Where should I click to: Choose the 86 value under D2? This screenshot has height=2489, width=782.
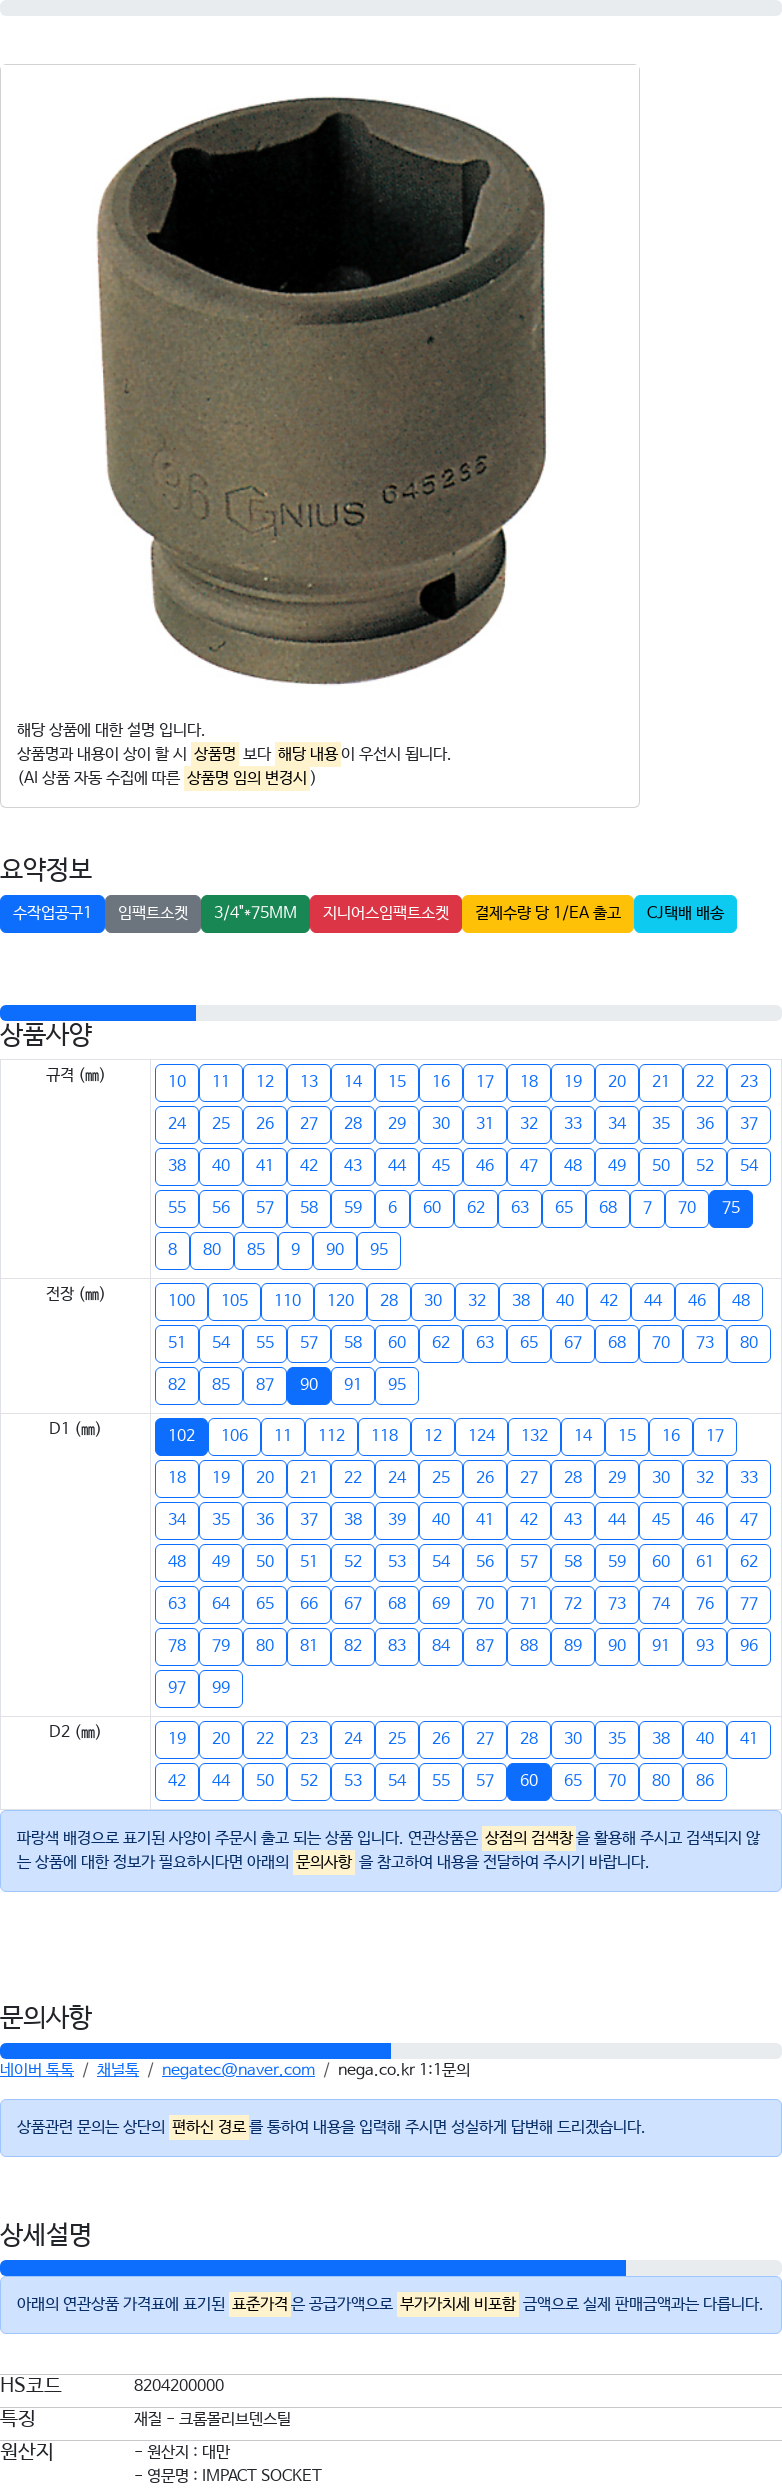coord(705,1781)
